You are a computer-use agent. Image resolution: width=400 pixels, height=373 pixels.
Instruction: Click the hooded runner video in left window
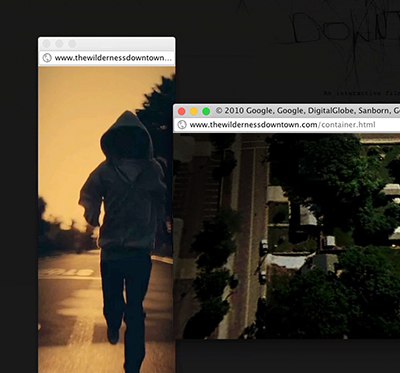(107, 219)
